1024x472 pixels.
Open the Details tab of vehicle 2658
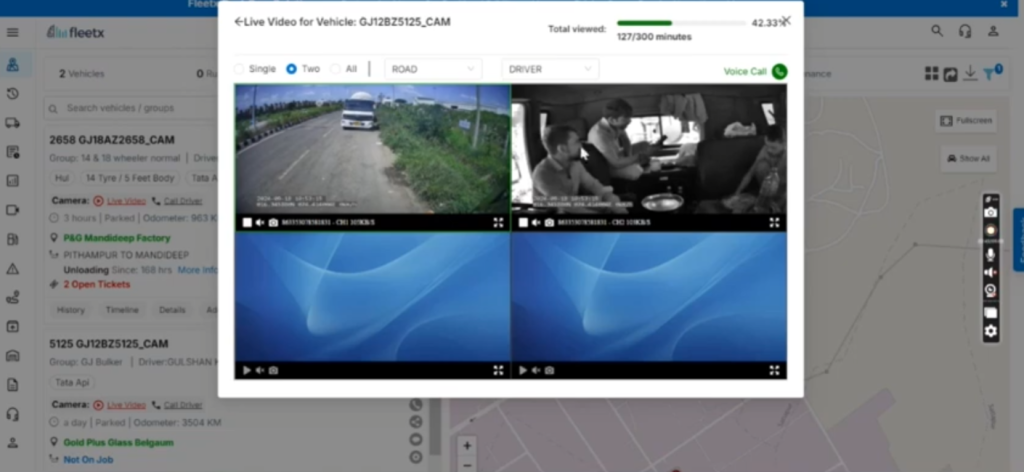(x=172, y=310)
